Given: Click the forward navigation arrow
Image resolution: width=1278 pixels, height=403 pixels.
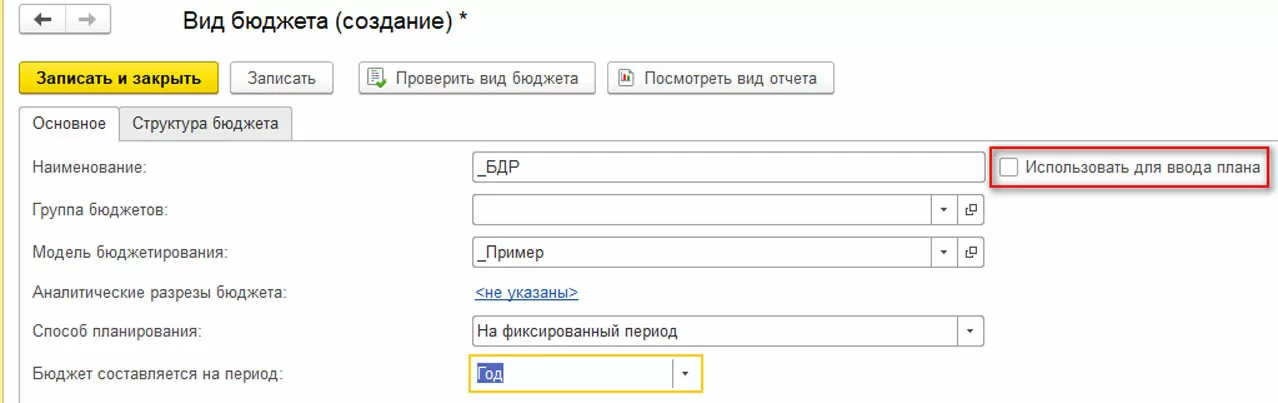Looking at the screenshot, I should tap(87, 21).
